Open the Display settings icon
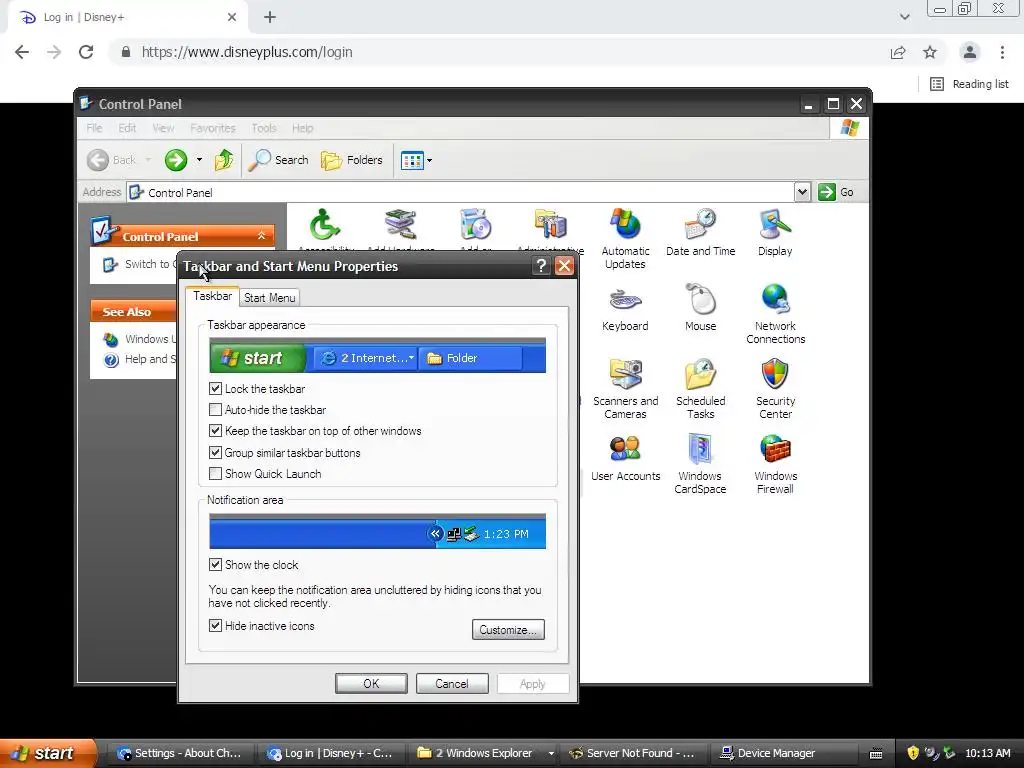This screenshot has height=768, width=1024. 775,232
